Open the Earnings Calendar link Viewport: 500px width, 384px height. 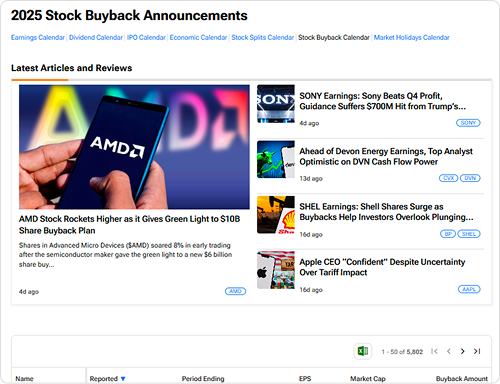point(38,37)
